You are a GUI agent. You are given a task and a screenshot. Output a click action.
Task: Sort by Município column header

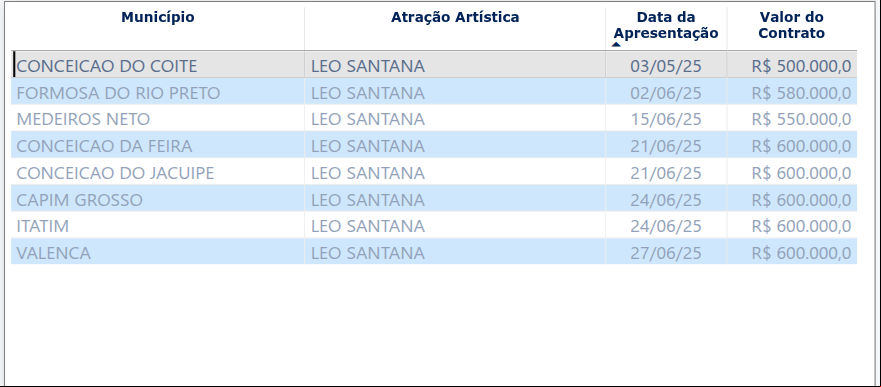(x=158, y=17)
